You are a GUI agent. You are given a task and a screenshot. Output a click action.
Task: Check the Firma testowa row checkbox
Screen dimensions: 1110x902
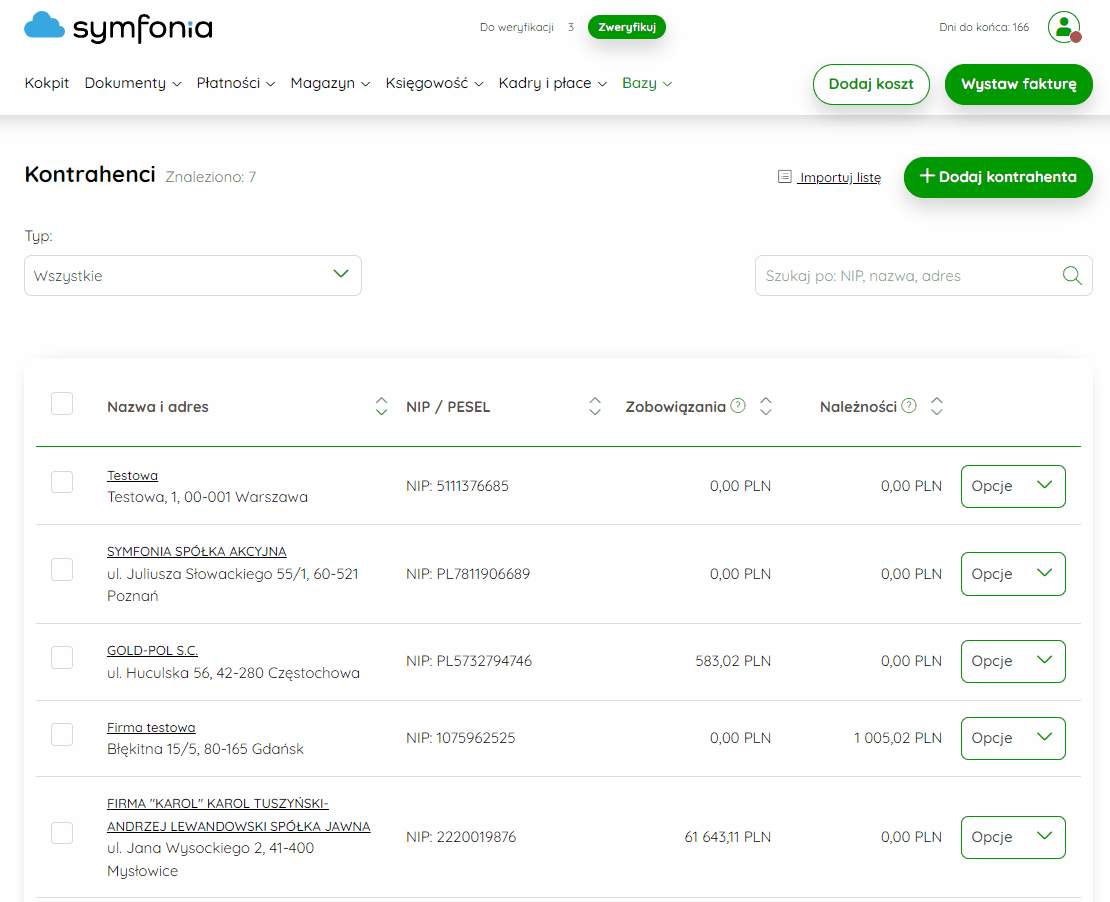[x=62, y=735]
